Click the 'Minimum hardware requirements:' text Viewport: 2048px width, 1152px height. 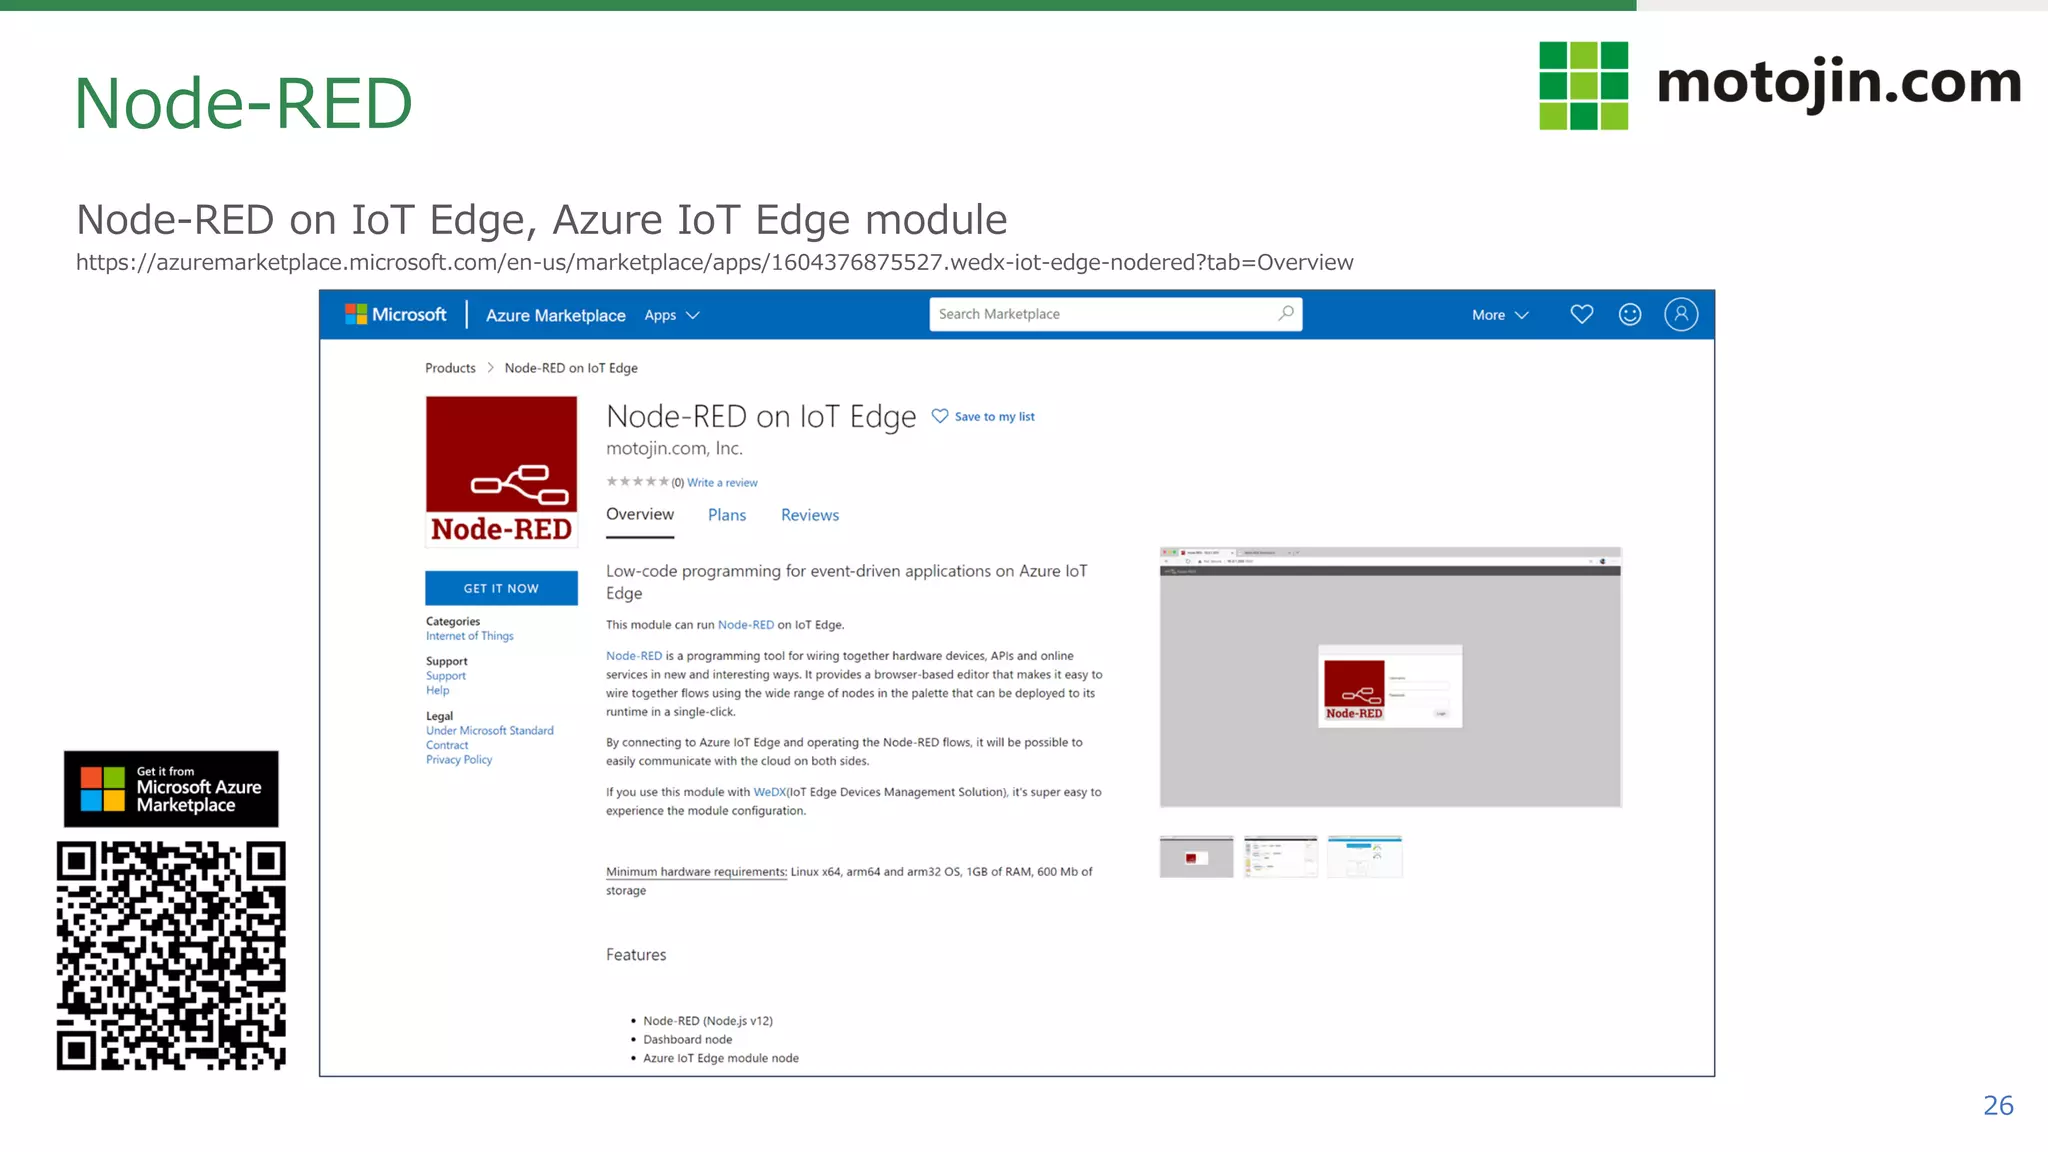(x=696, y=872)
